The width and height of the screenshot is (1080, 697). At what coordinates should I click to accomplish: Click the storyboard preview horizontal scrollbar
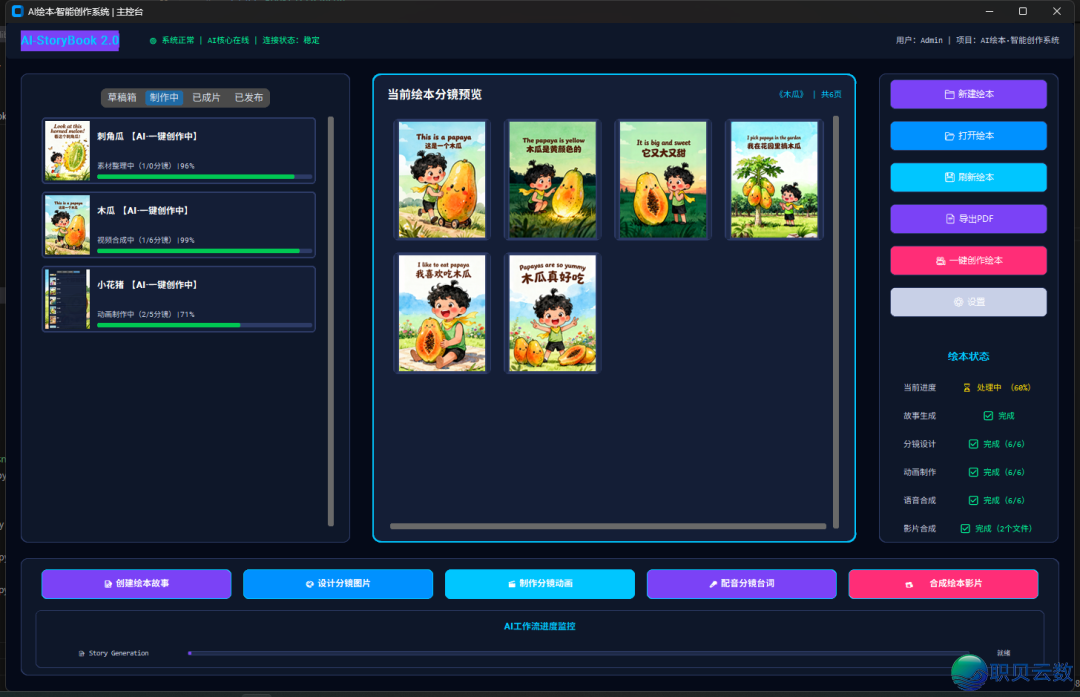(x=608, y=526)
